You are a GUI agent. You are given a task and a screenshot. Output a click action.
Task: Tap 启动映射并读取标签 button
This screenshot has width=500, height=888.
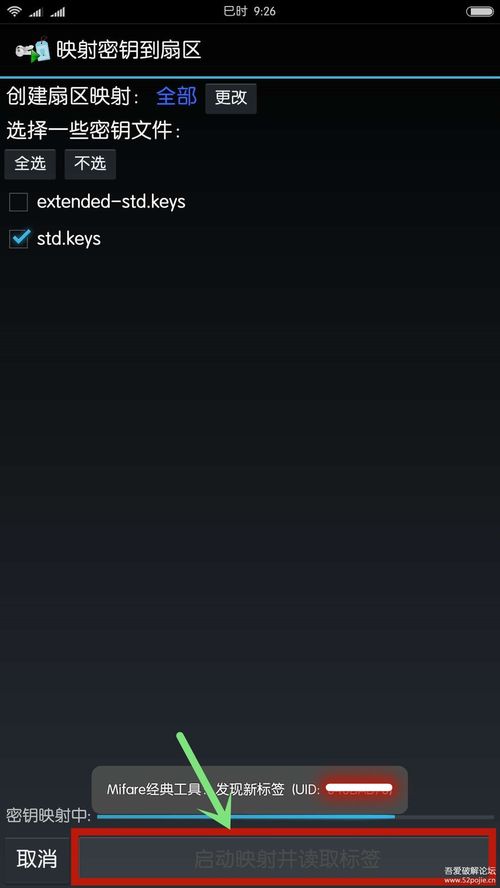point(287,859)
